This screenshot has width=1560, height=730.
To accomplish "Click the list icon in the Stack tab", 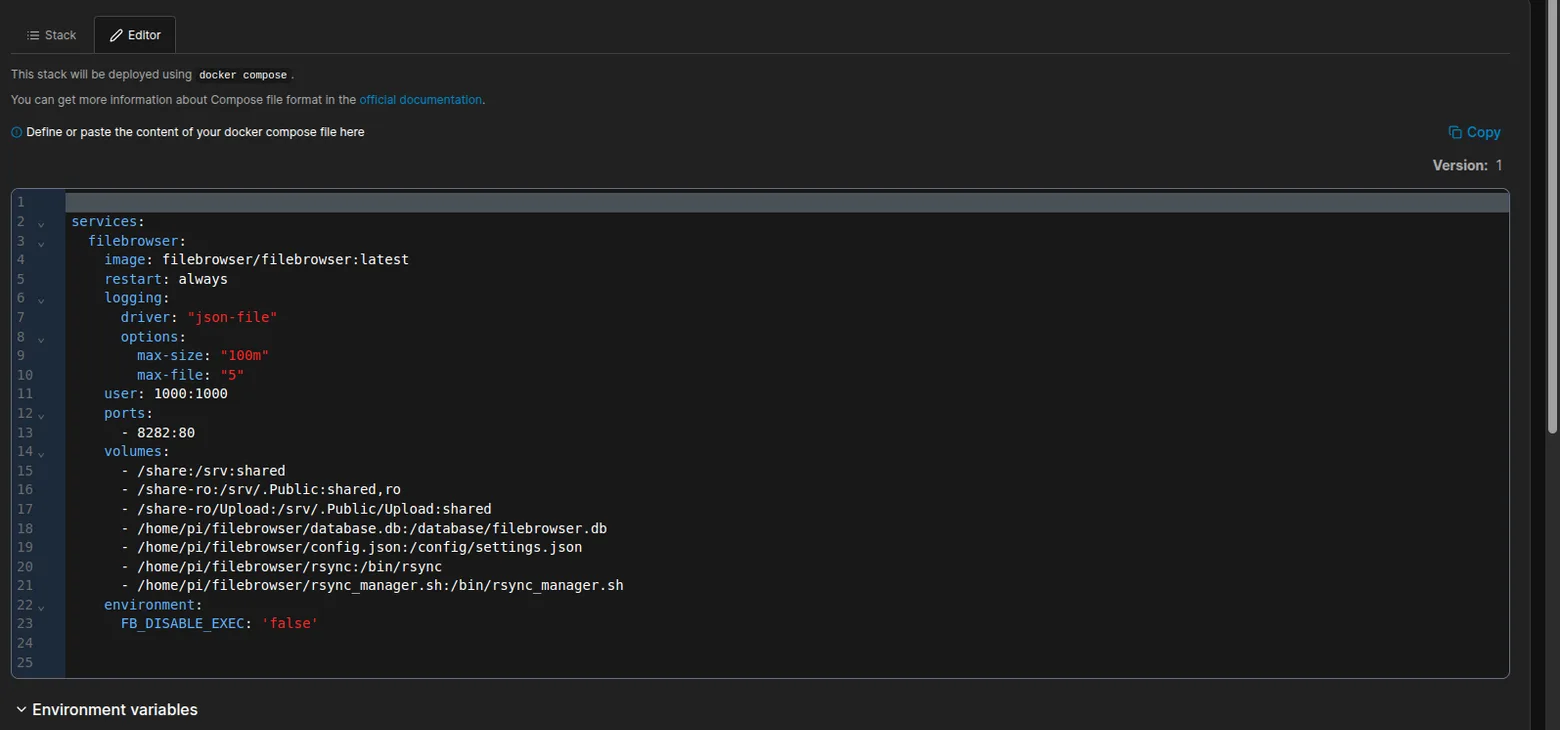I will [33, 35].
